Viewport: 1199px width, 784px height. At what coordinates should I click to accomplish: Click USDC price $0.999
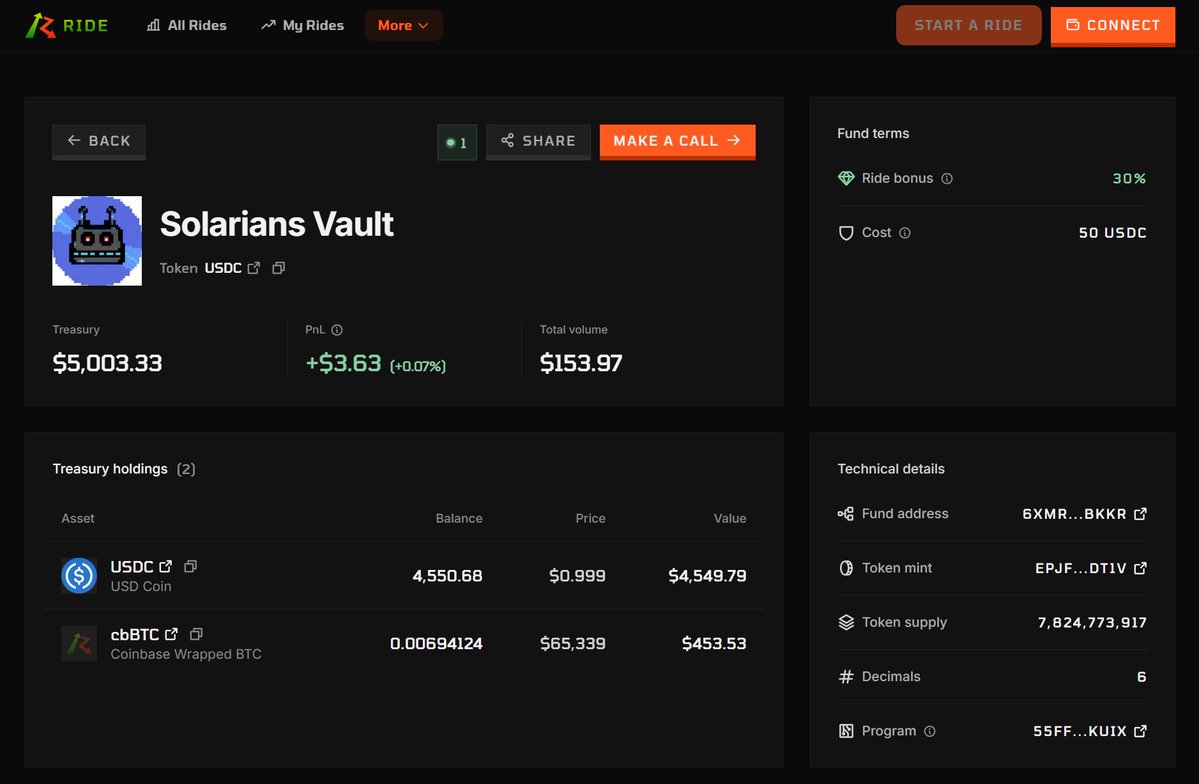[x=577, y=575]
